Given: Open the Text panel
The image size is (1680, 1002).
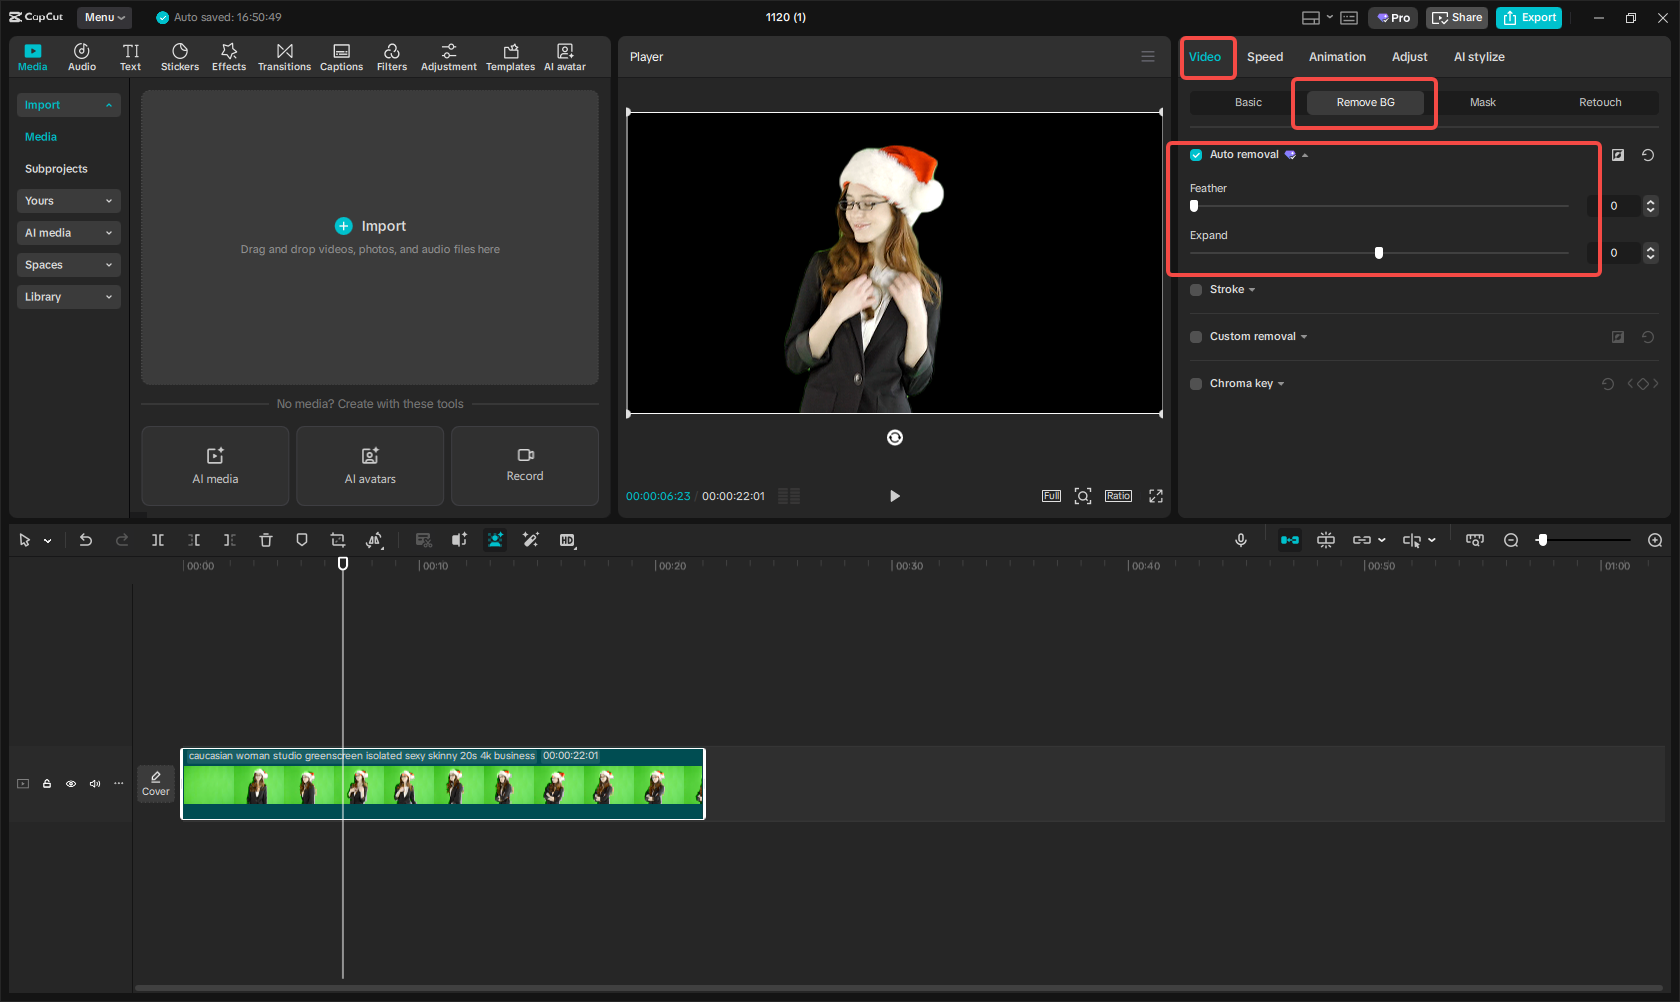Looking at the screenshot, I should pos(130,56).
